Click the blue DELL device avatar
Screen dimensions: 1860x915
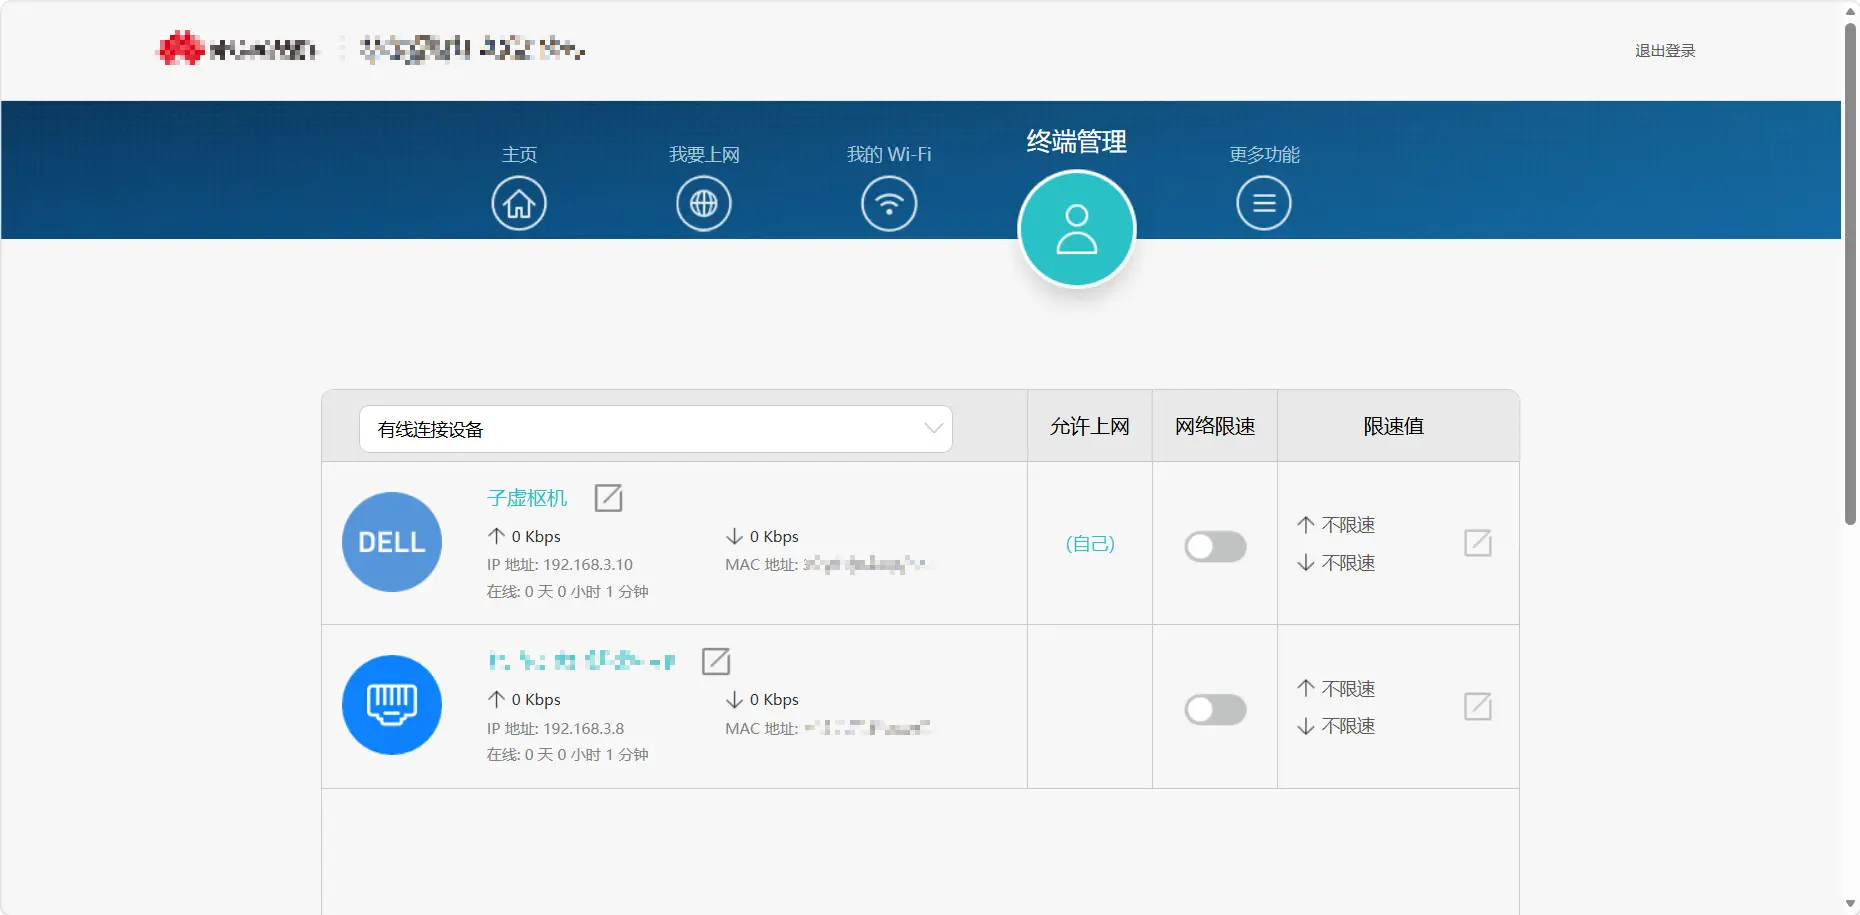392,542
